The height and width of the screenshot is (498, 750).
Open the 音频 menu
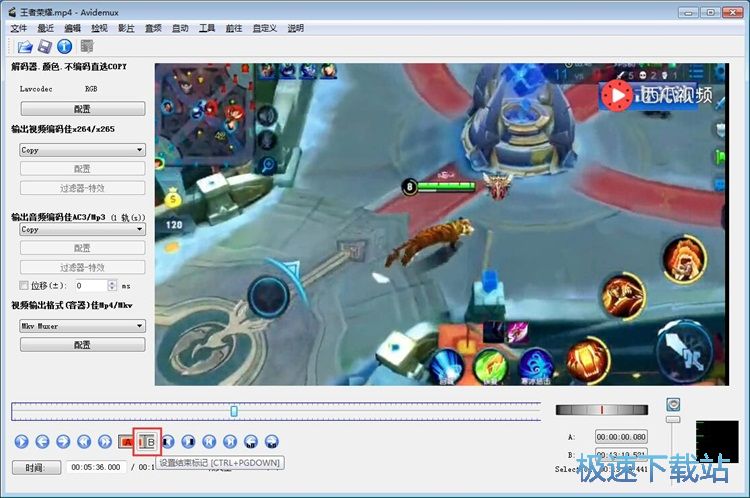(x=153, y=28)
